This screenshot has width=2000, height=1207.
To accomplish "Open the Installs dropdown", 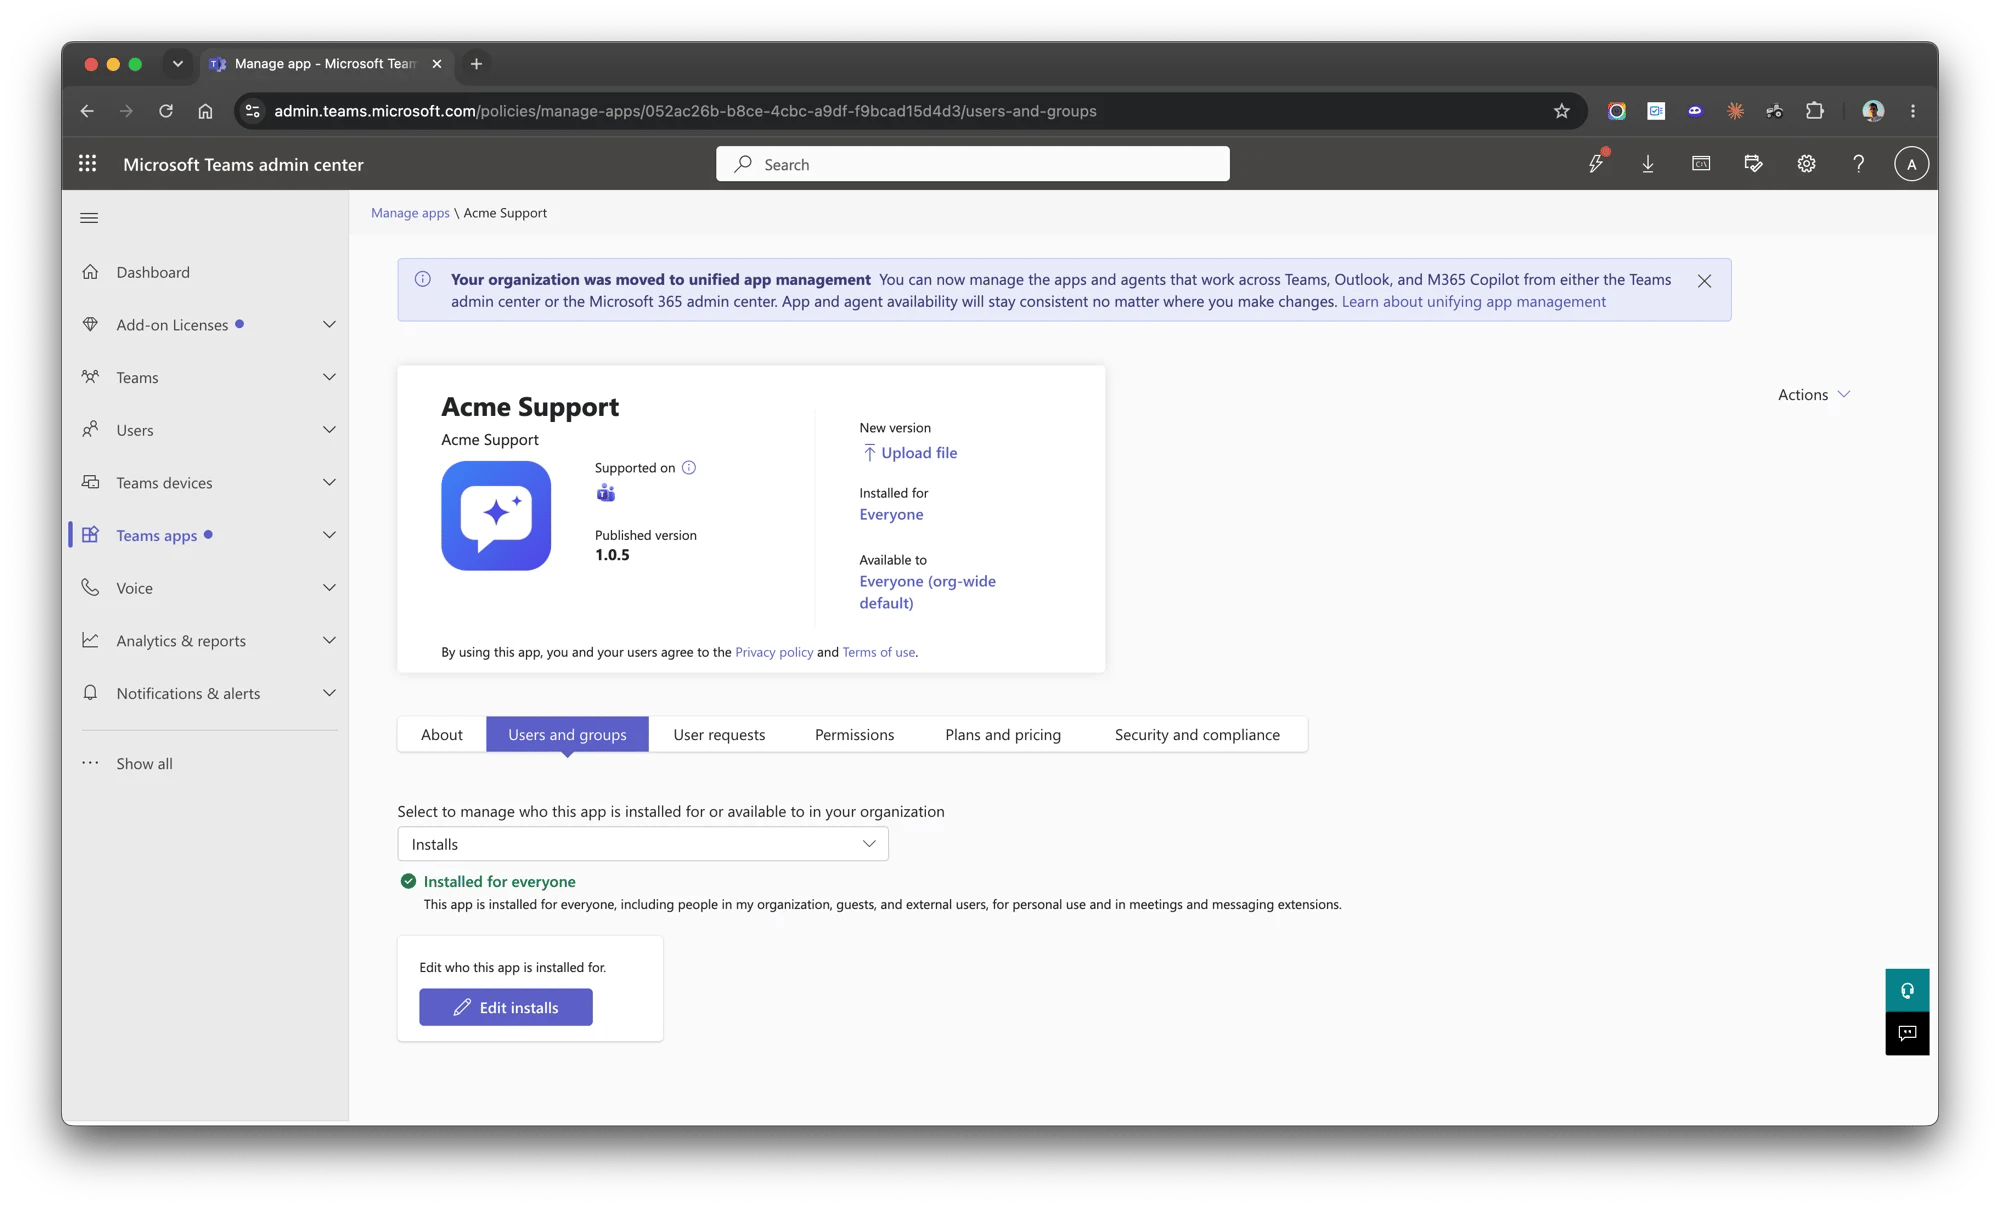I will coord(643,844).
